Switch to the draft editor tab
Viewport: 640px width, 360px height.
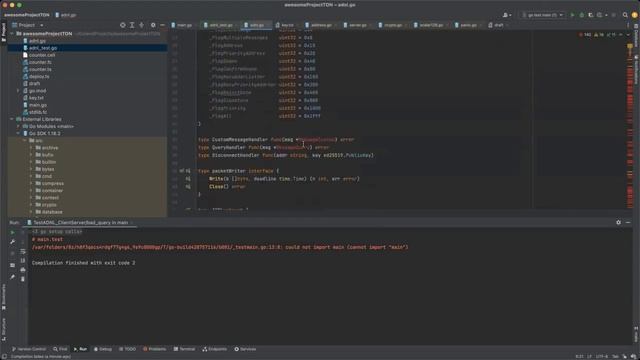click(497, 25)
